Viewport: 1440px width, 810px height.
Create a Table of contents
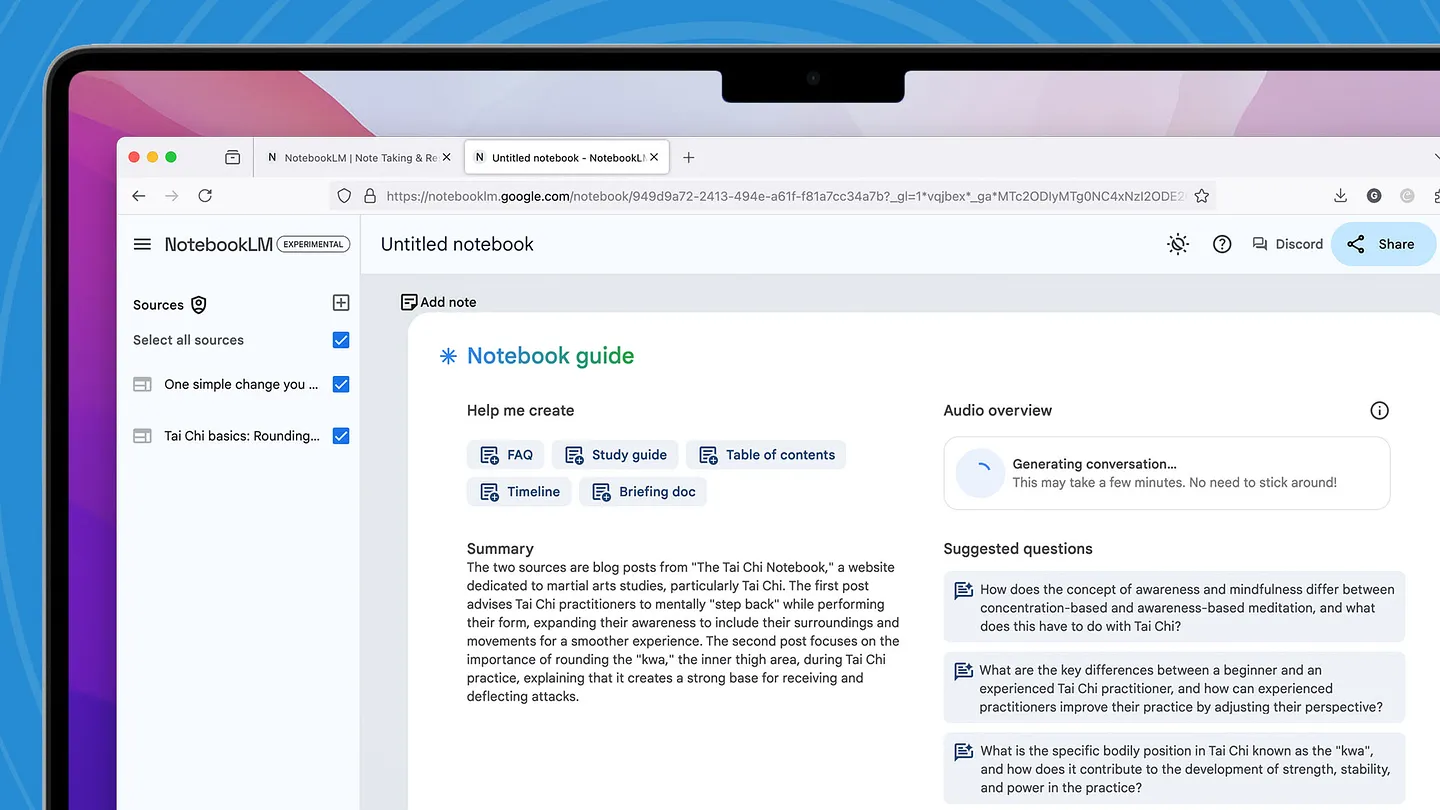click(767, 455)
